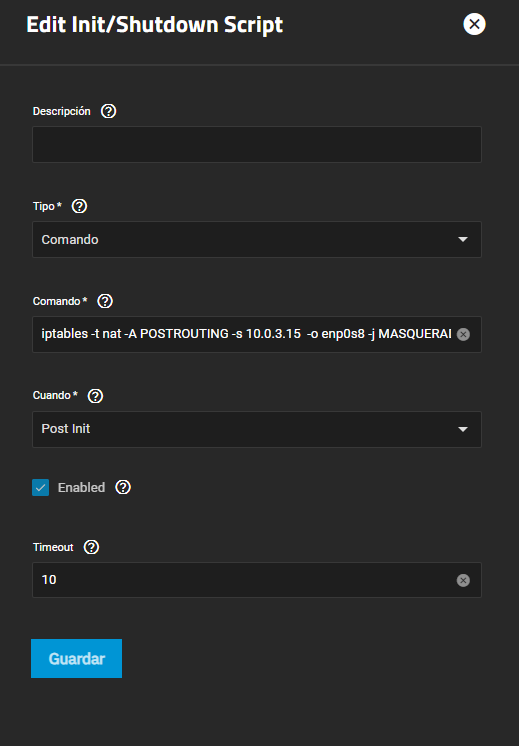Click the Cuando dropdown arrow
The width and height of the screenshot is (519, 746).
click(463, 429)
